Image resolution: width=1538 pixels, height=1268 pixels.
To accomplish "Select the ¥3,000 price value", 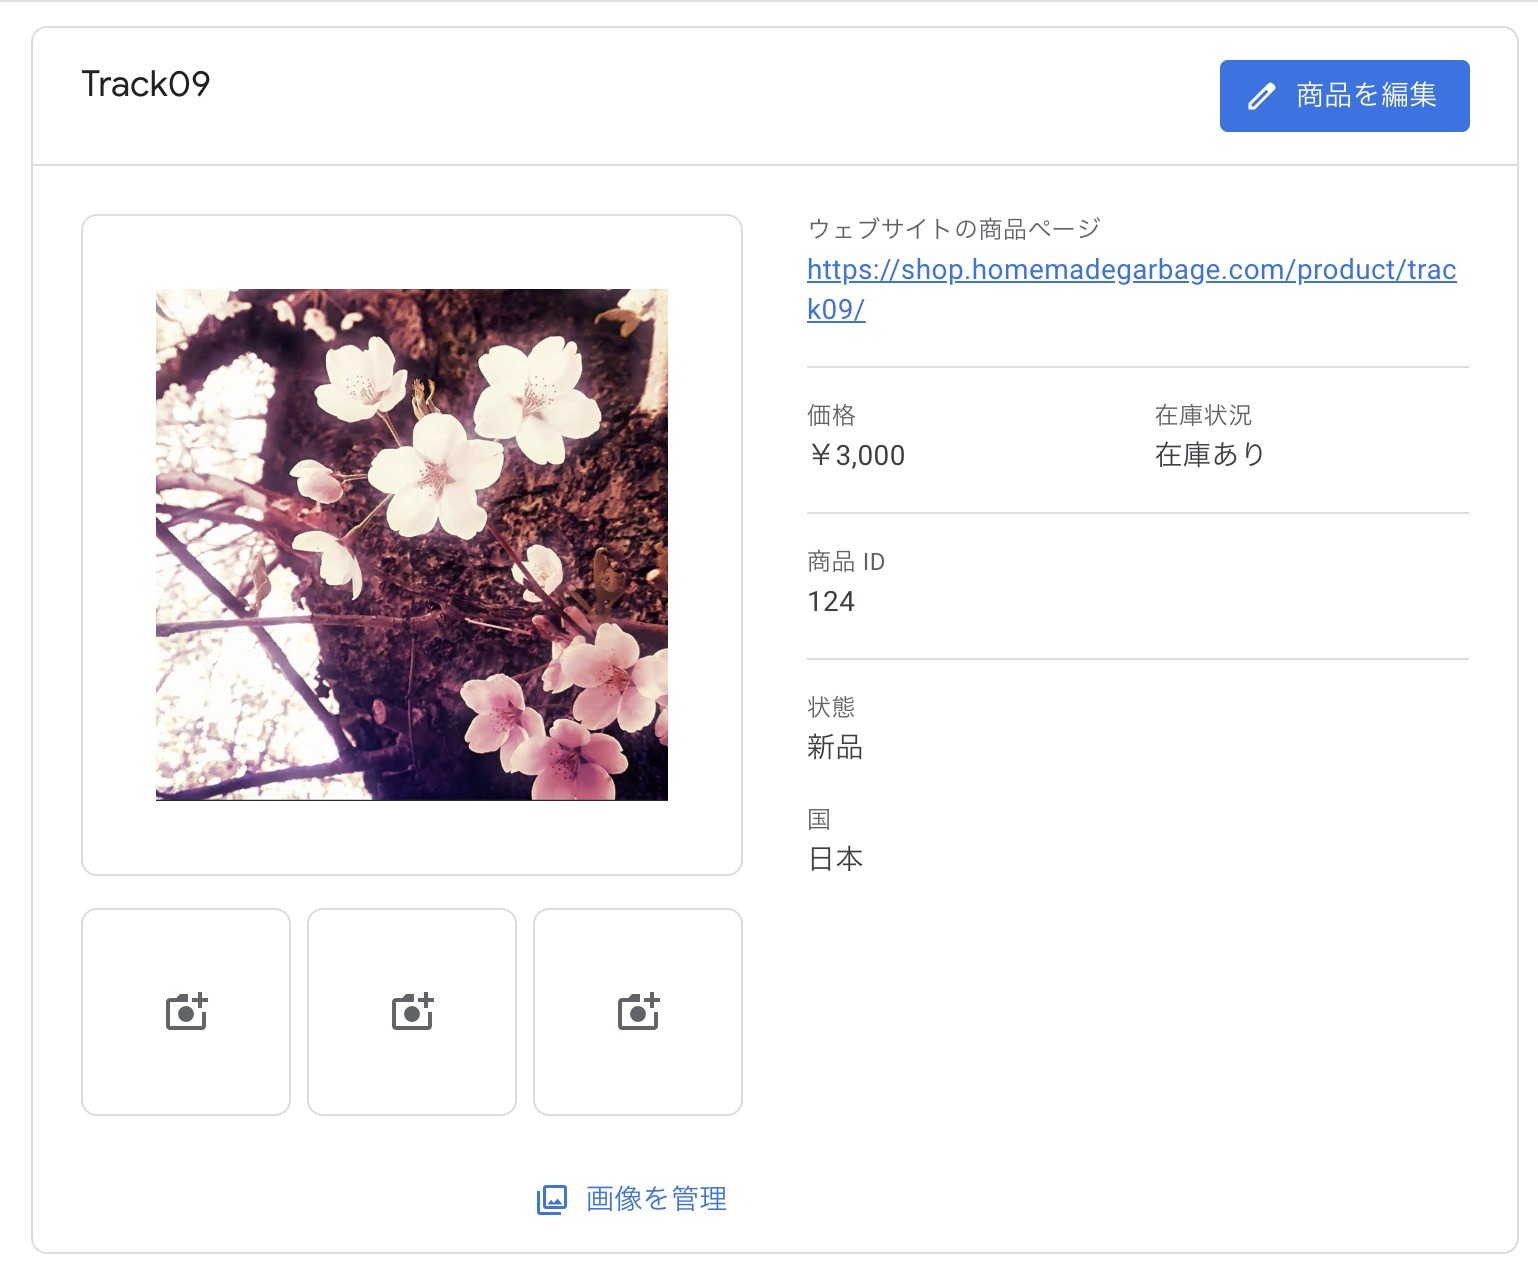I will pyautogui.click(x=857, y=455).
